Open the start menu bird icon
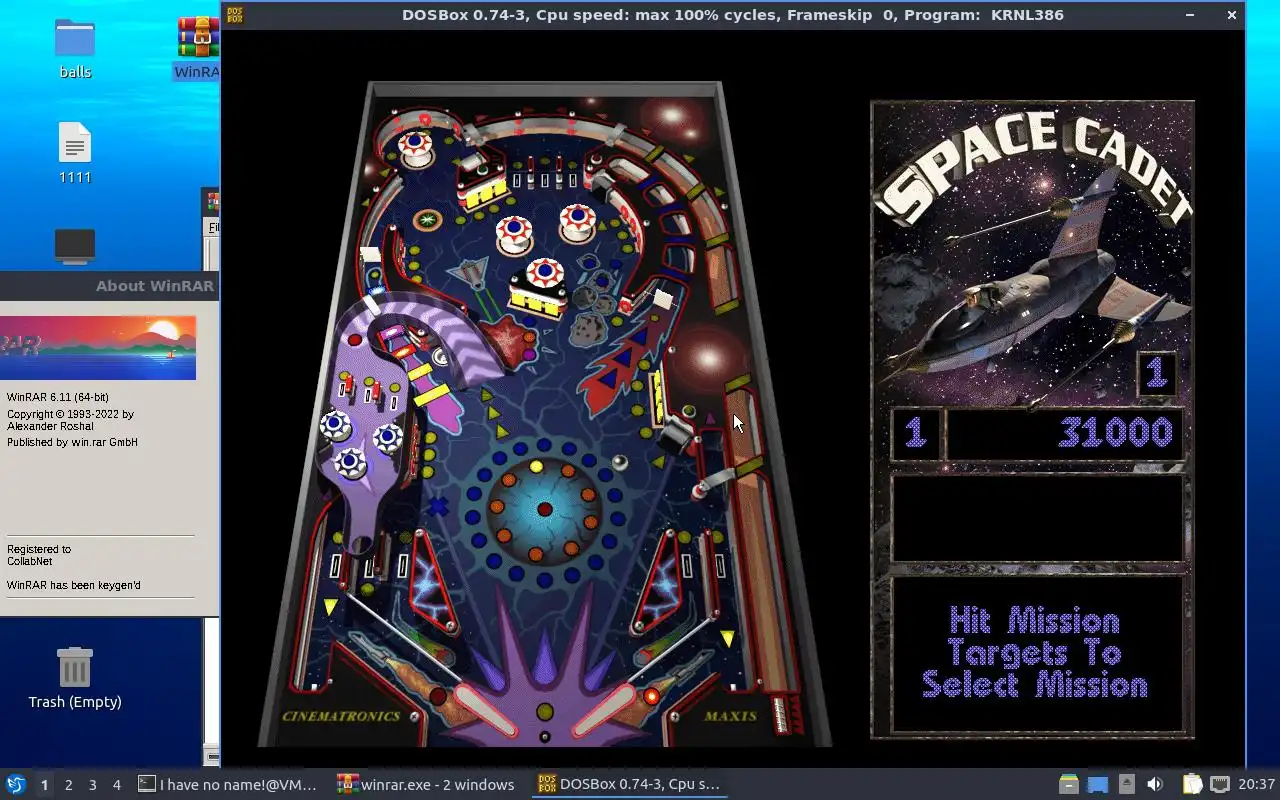The image size is (1280, 800). pos(16,785)
